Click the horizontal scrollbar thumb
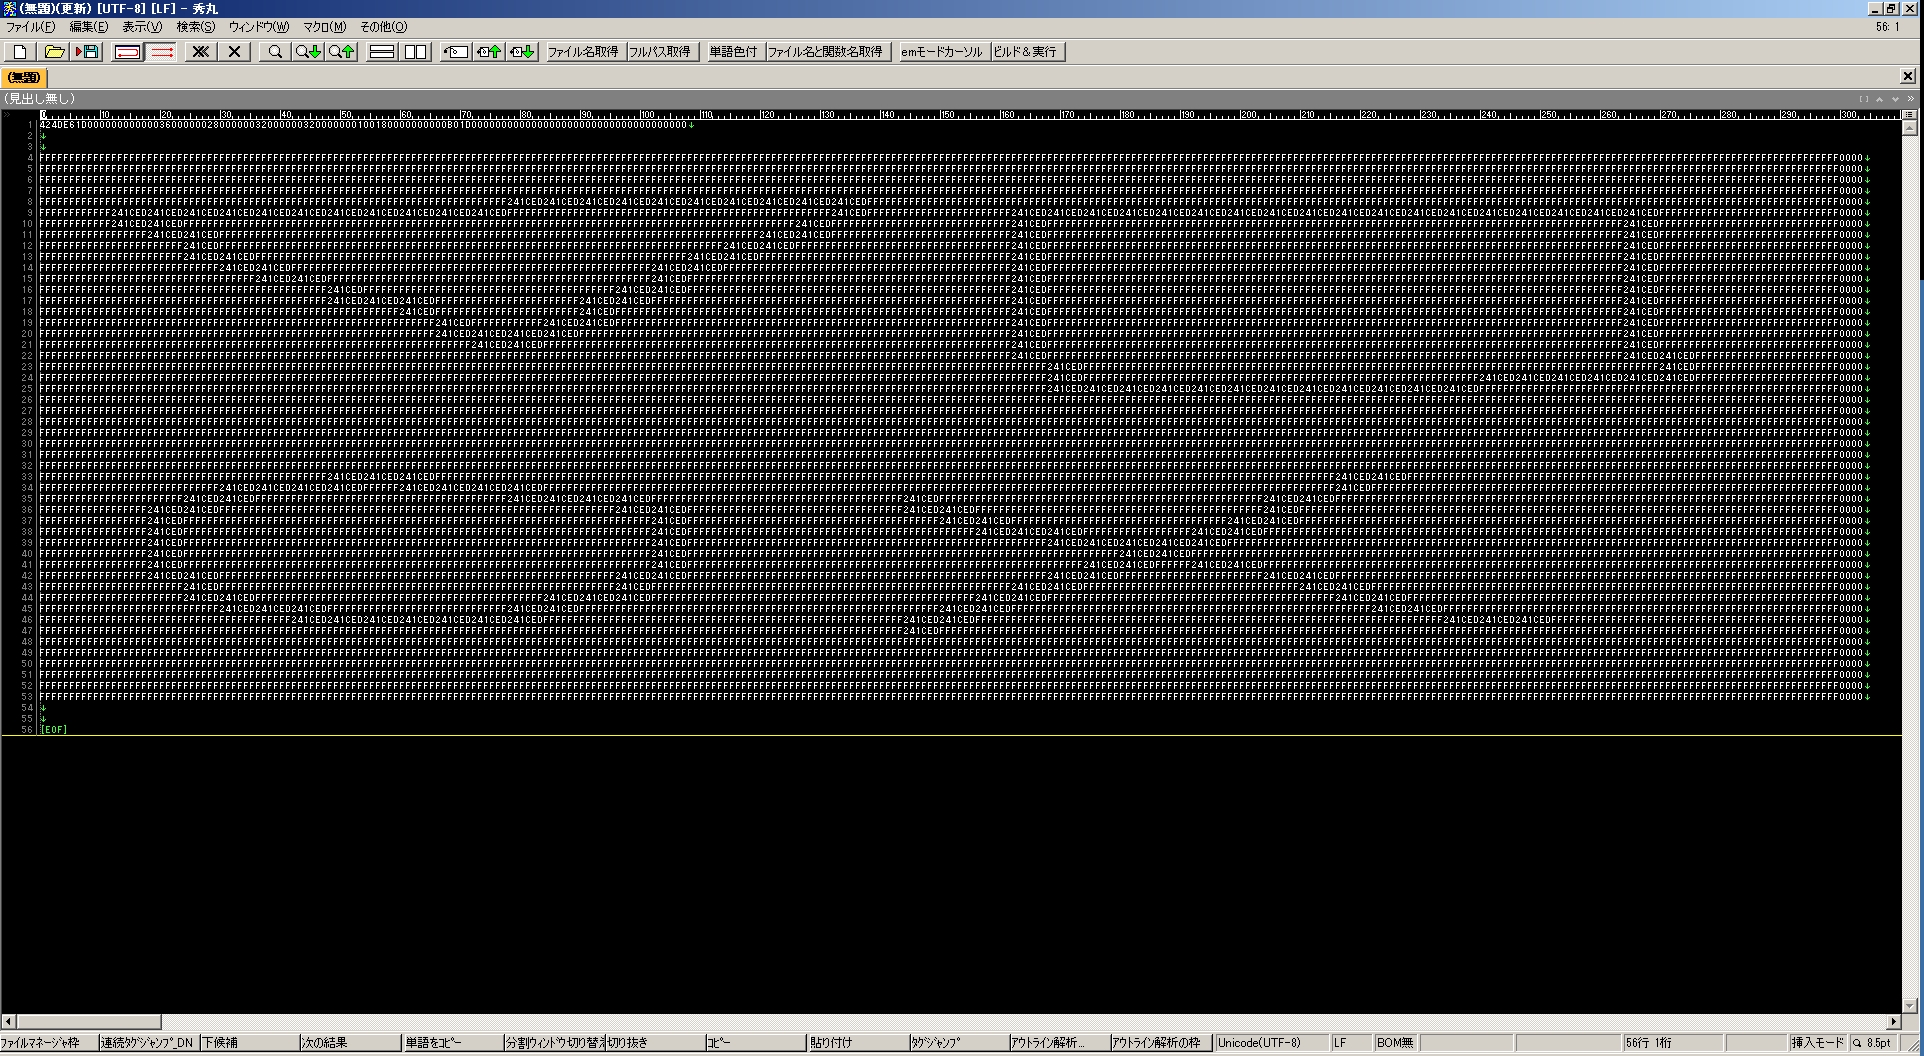1924x1056 pixels. (x=89, y=1022)
